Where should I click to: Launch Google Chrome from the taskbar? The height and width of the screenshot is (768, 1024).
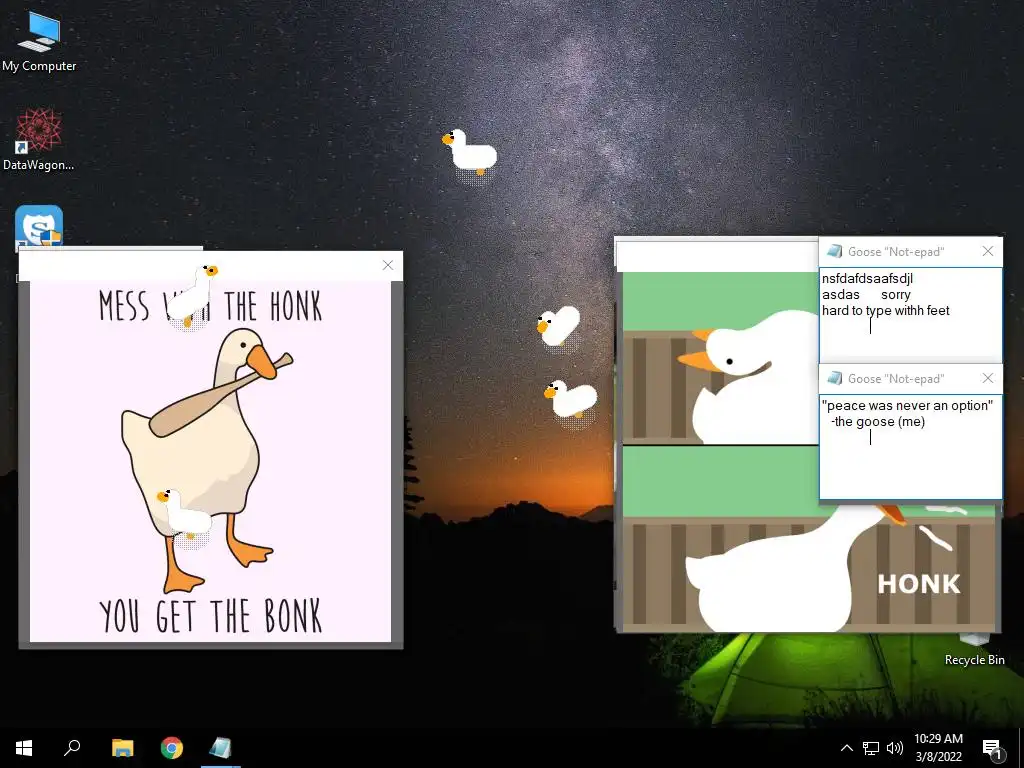(172, 748)
